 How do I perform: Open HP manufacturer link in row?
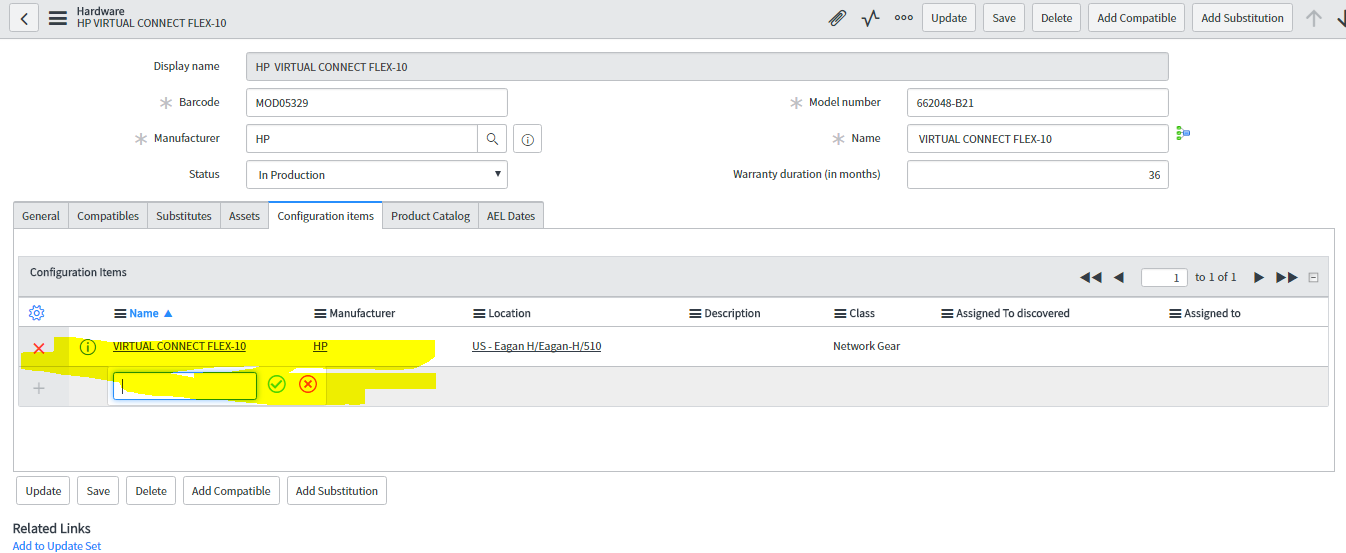point(320,346)
